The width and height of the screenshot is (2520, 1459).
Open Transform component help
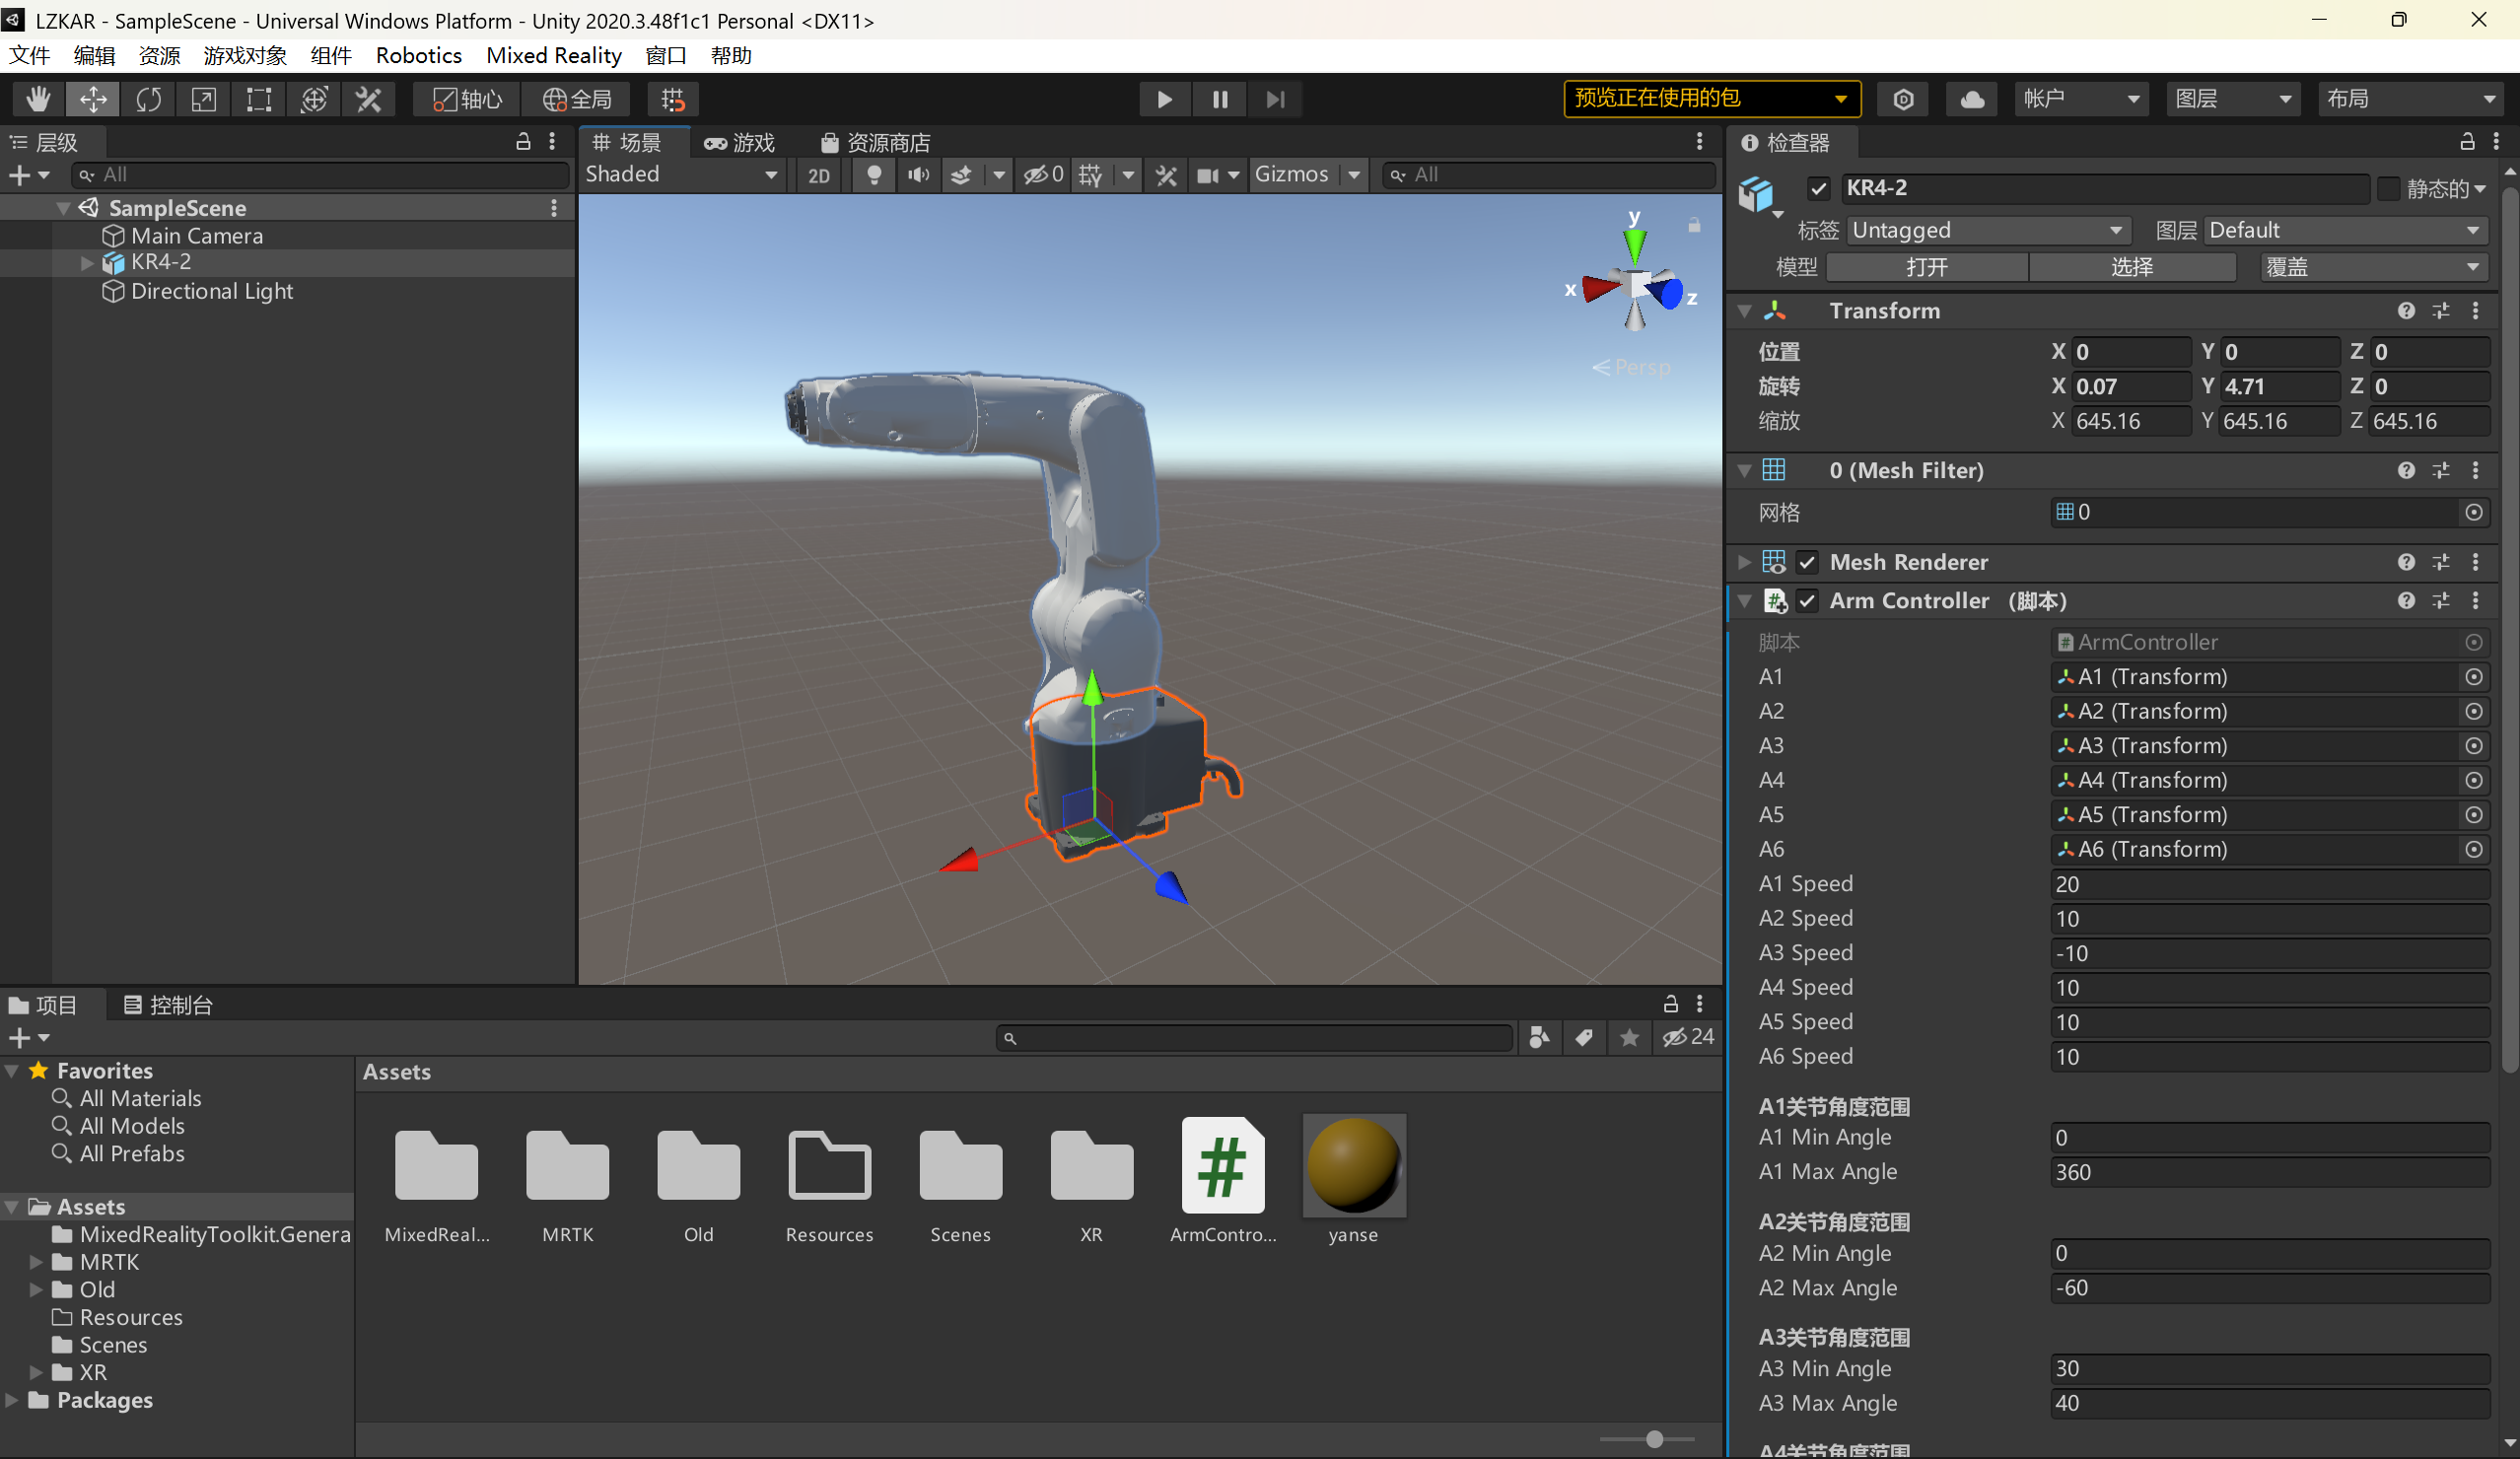pyautogui.click(x=2406, y=311)
